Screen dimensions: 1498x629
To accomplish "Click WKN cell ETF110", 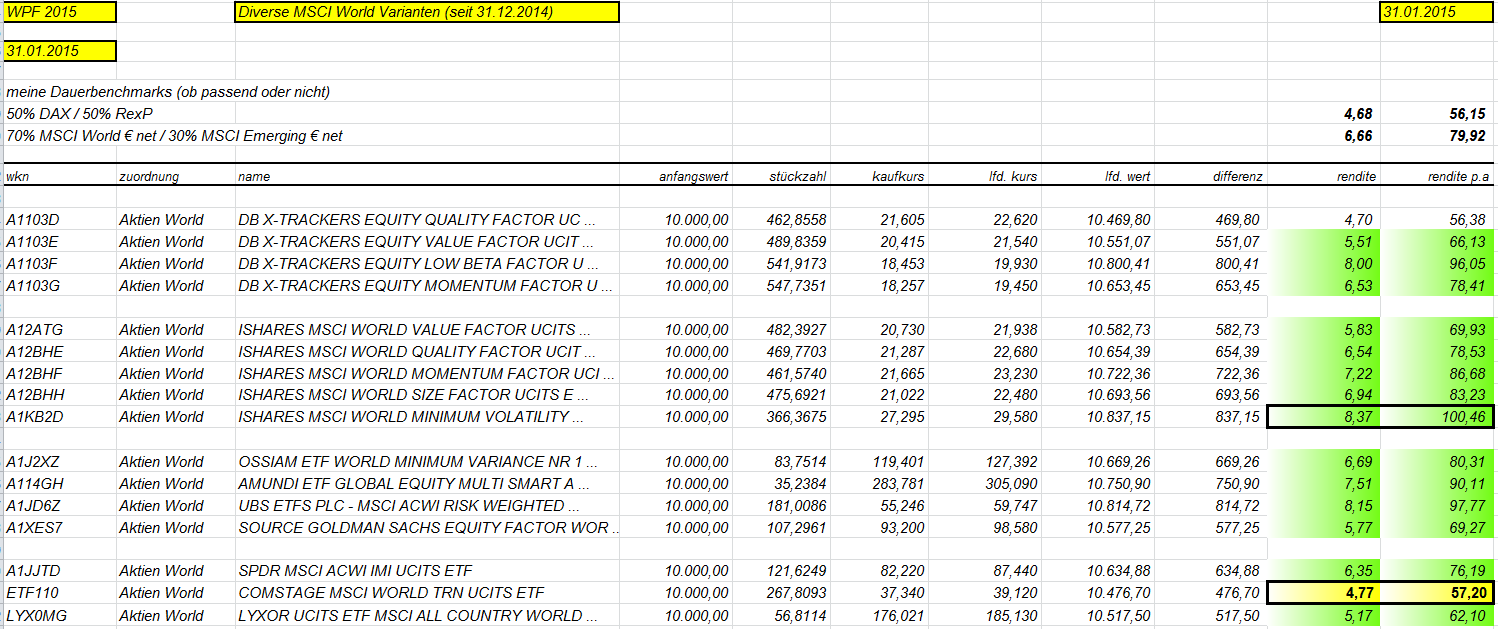I will [31, 593].
